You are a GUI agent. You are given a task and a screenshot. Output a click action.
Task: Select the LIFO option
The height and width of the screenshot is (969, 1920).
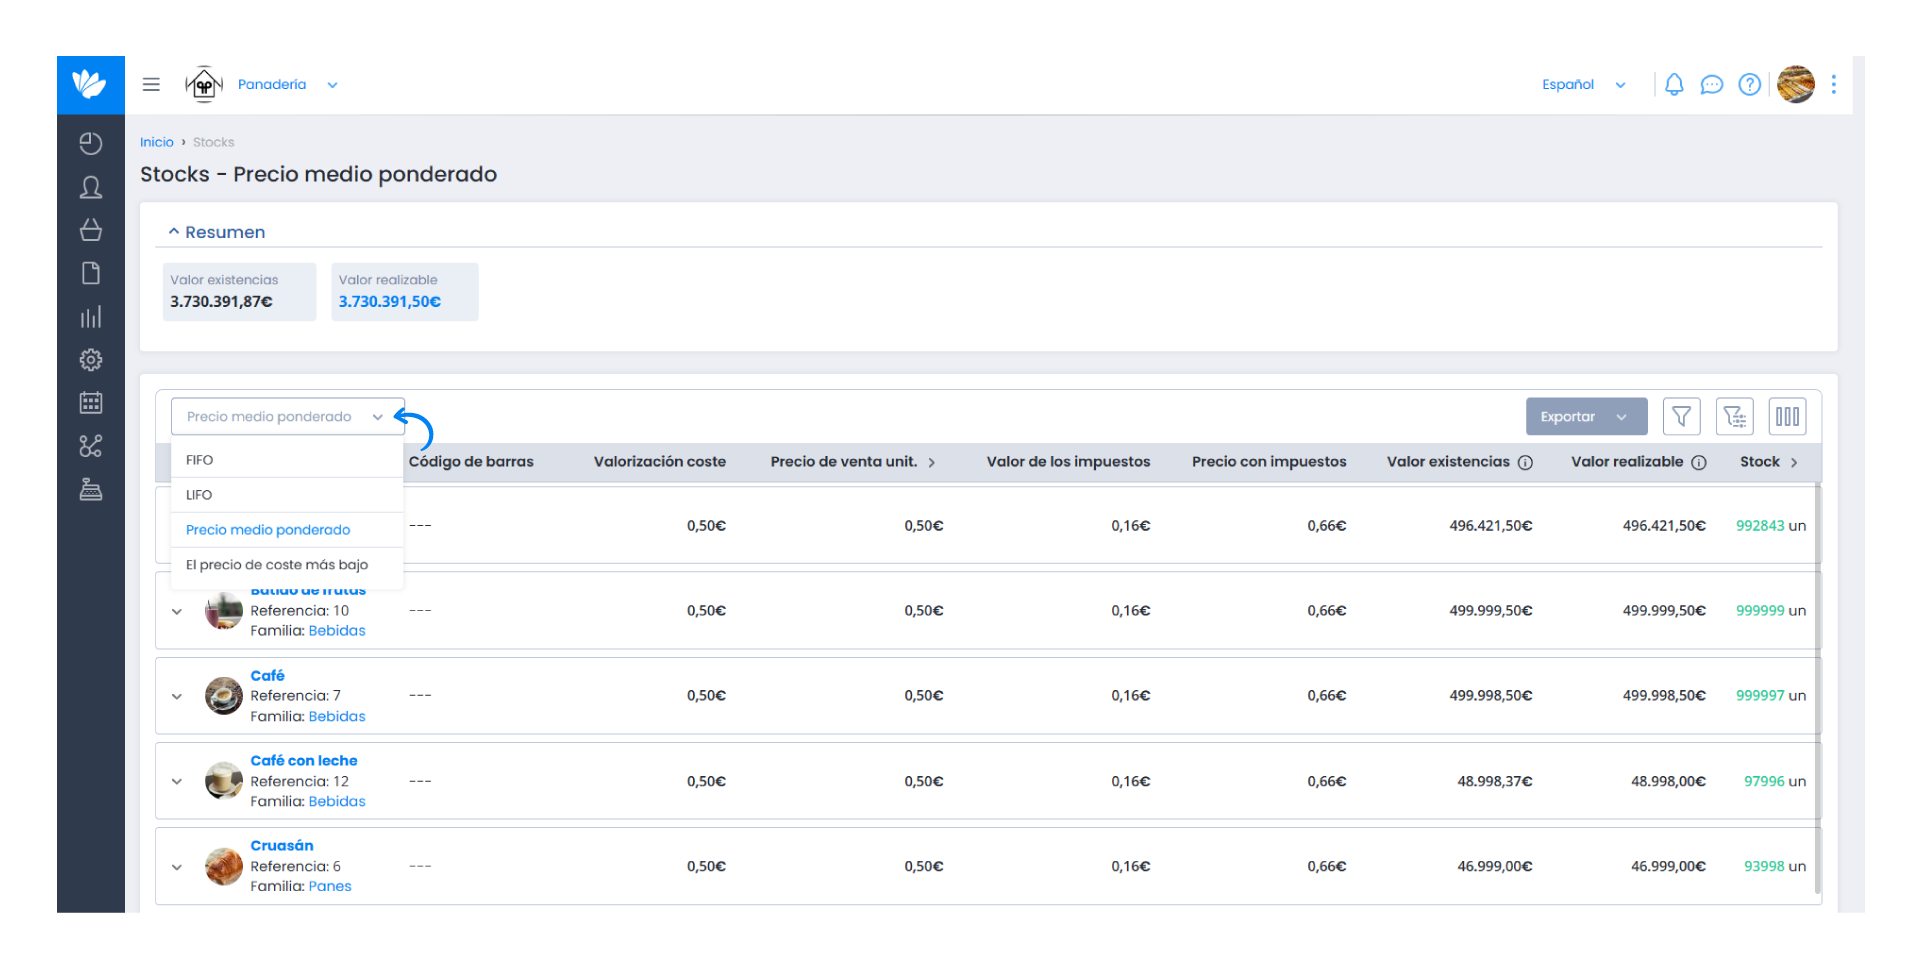coord(287,495)
